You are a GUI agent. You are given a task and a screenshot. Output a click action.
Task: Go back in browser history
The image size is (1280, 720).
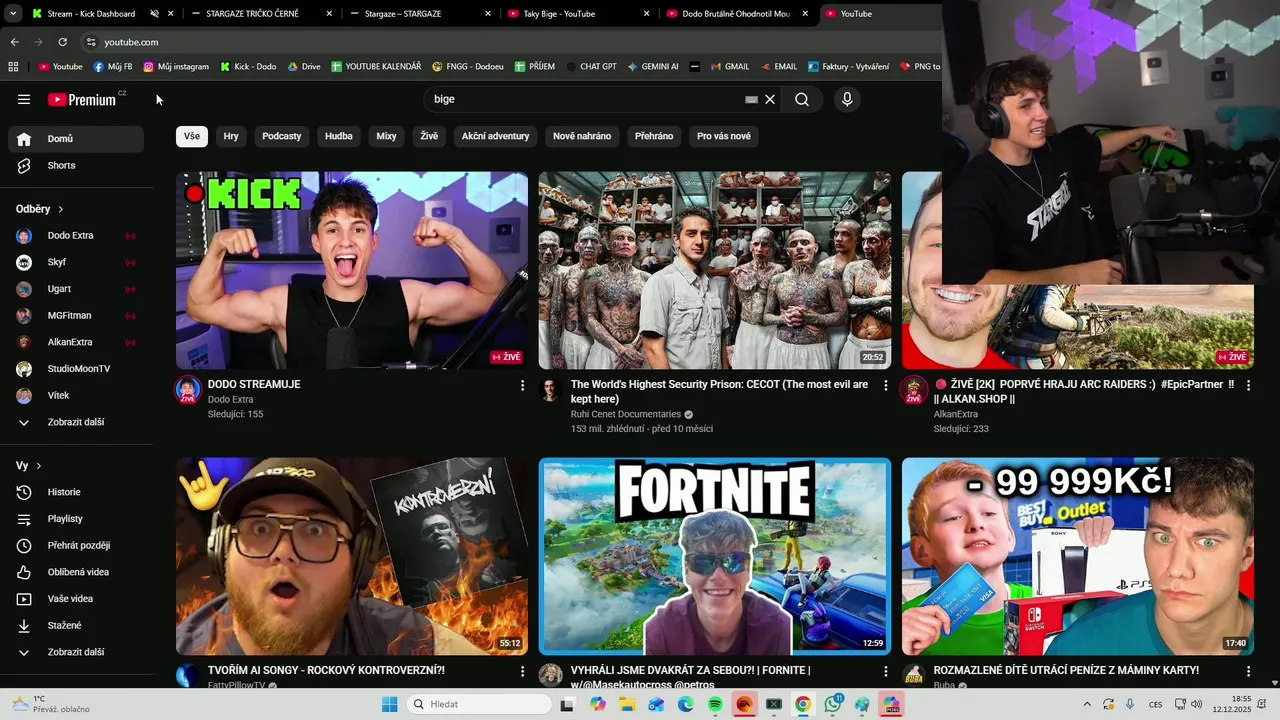(14, 42)
